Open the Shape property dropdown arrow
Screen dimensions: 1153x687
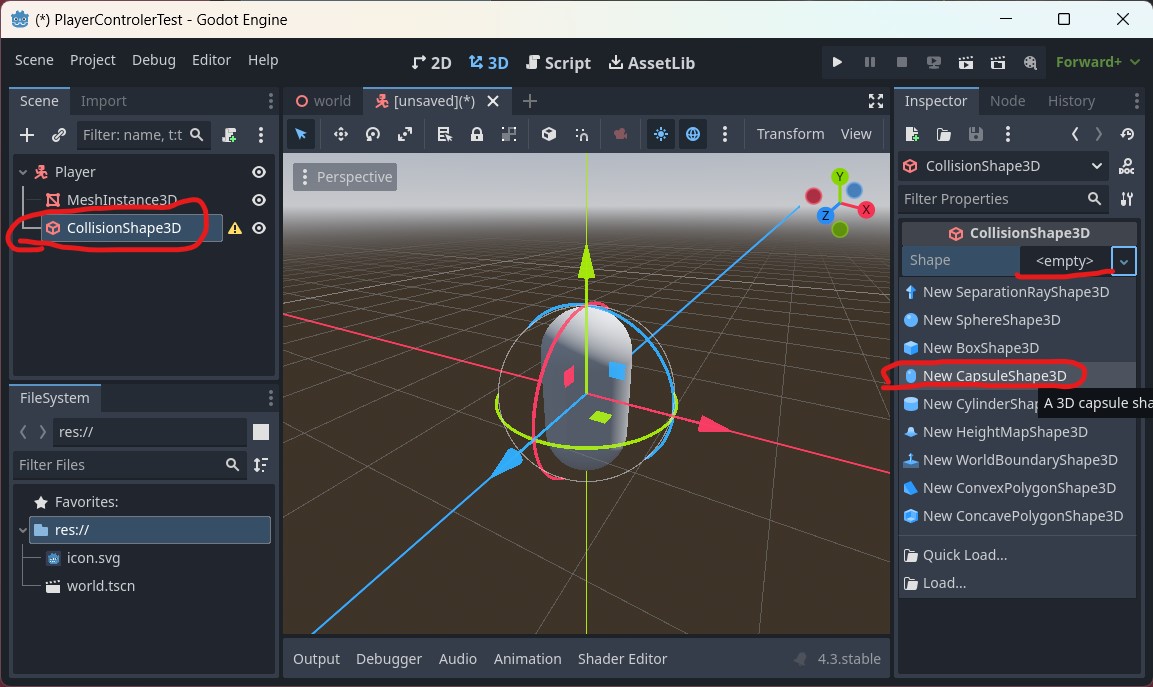coord(1123,261)
